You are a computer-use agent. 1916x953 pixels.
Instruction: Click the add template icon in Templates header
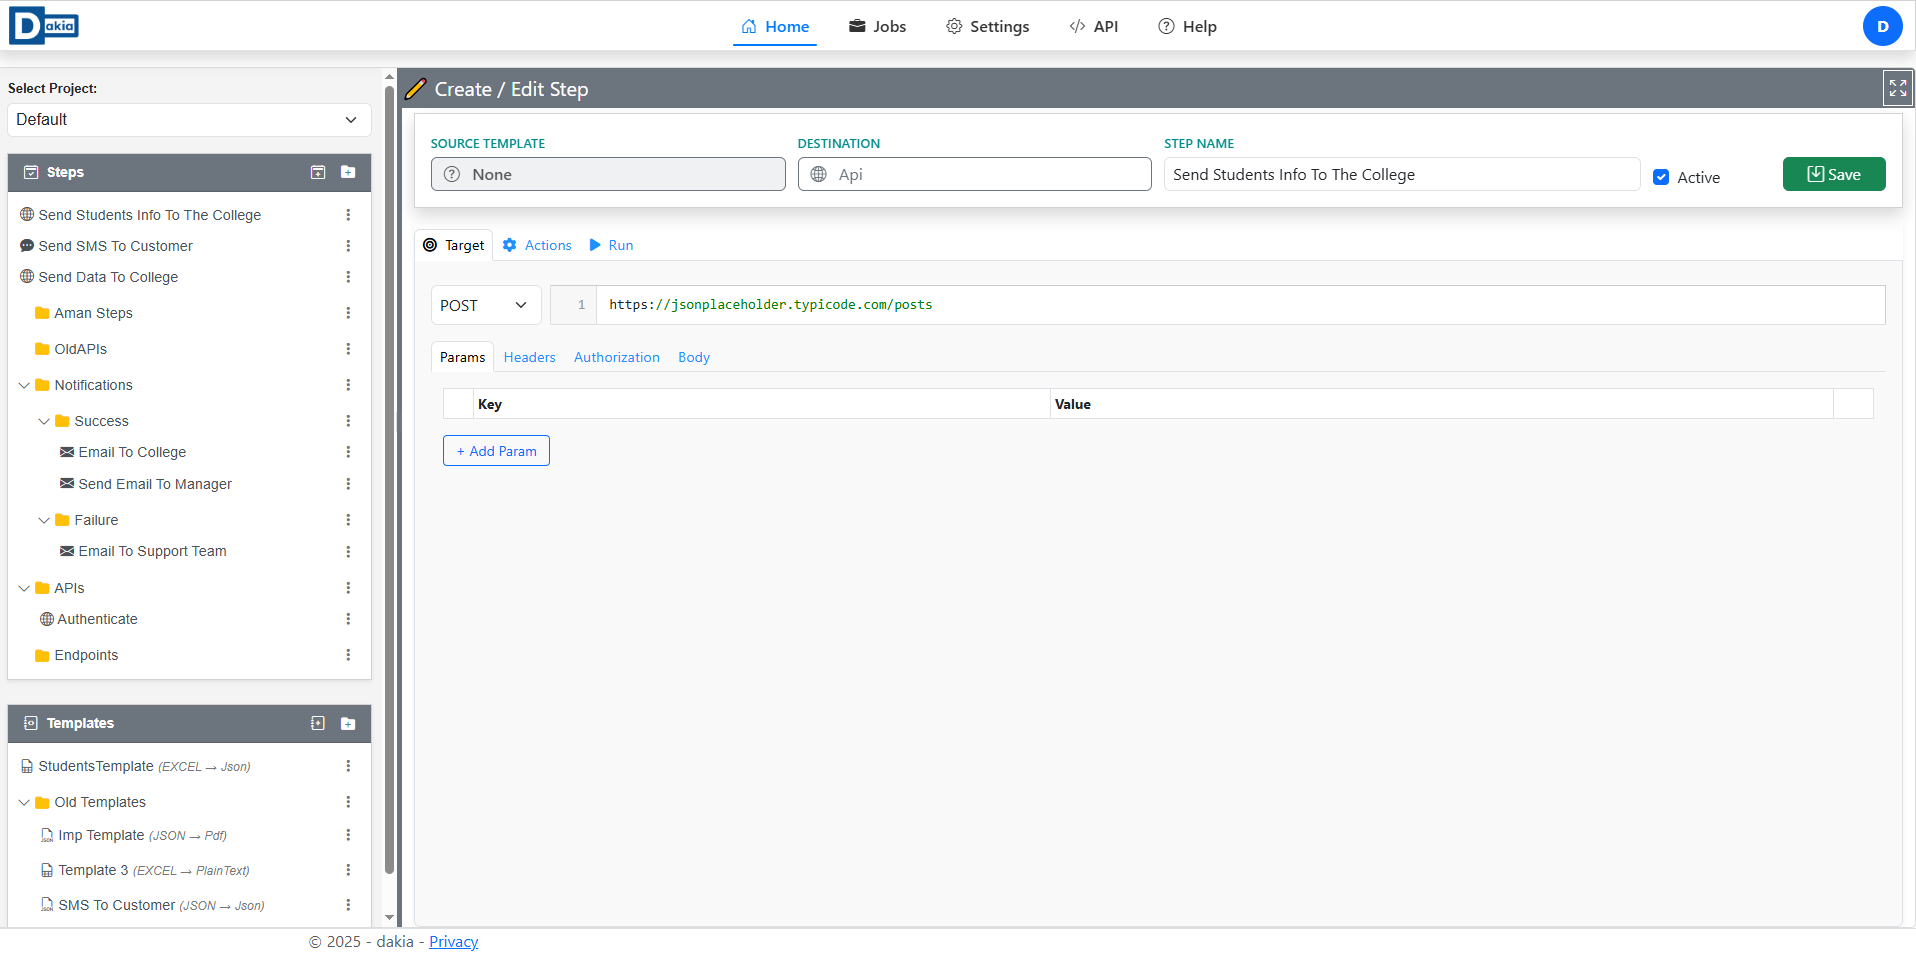pyautogui.click(x=318, y=723)
